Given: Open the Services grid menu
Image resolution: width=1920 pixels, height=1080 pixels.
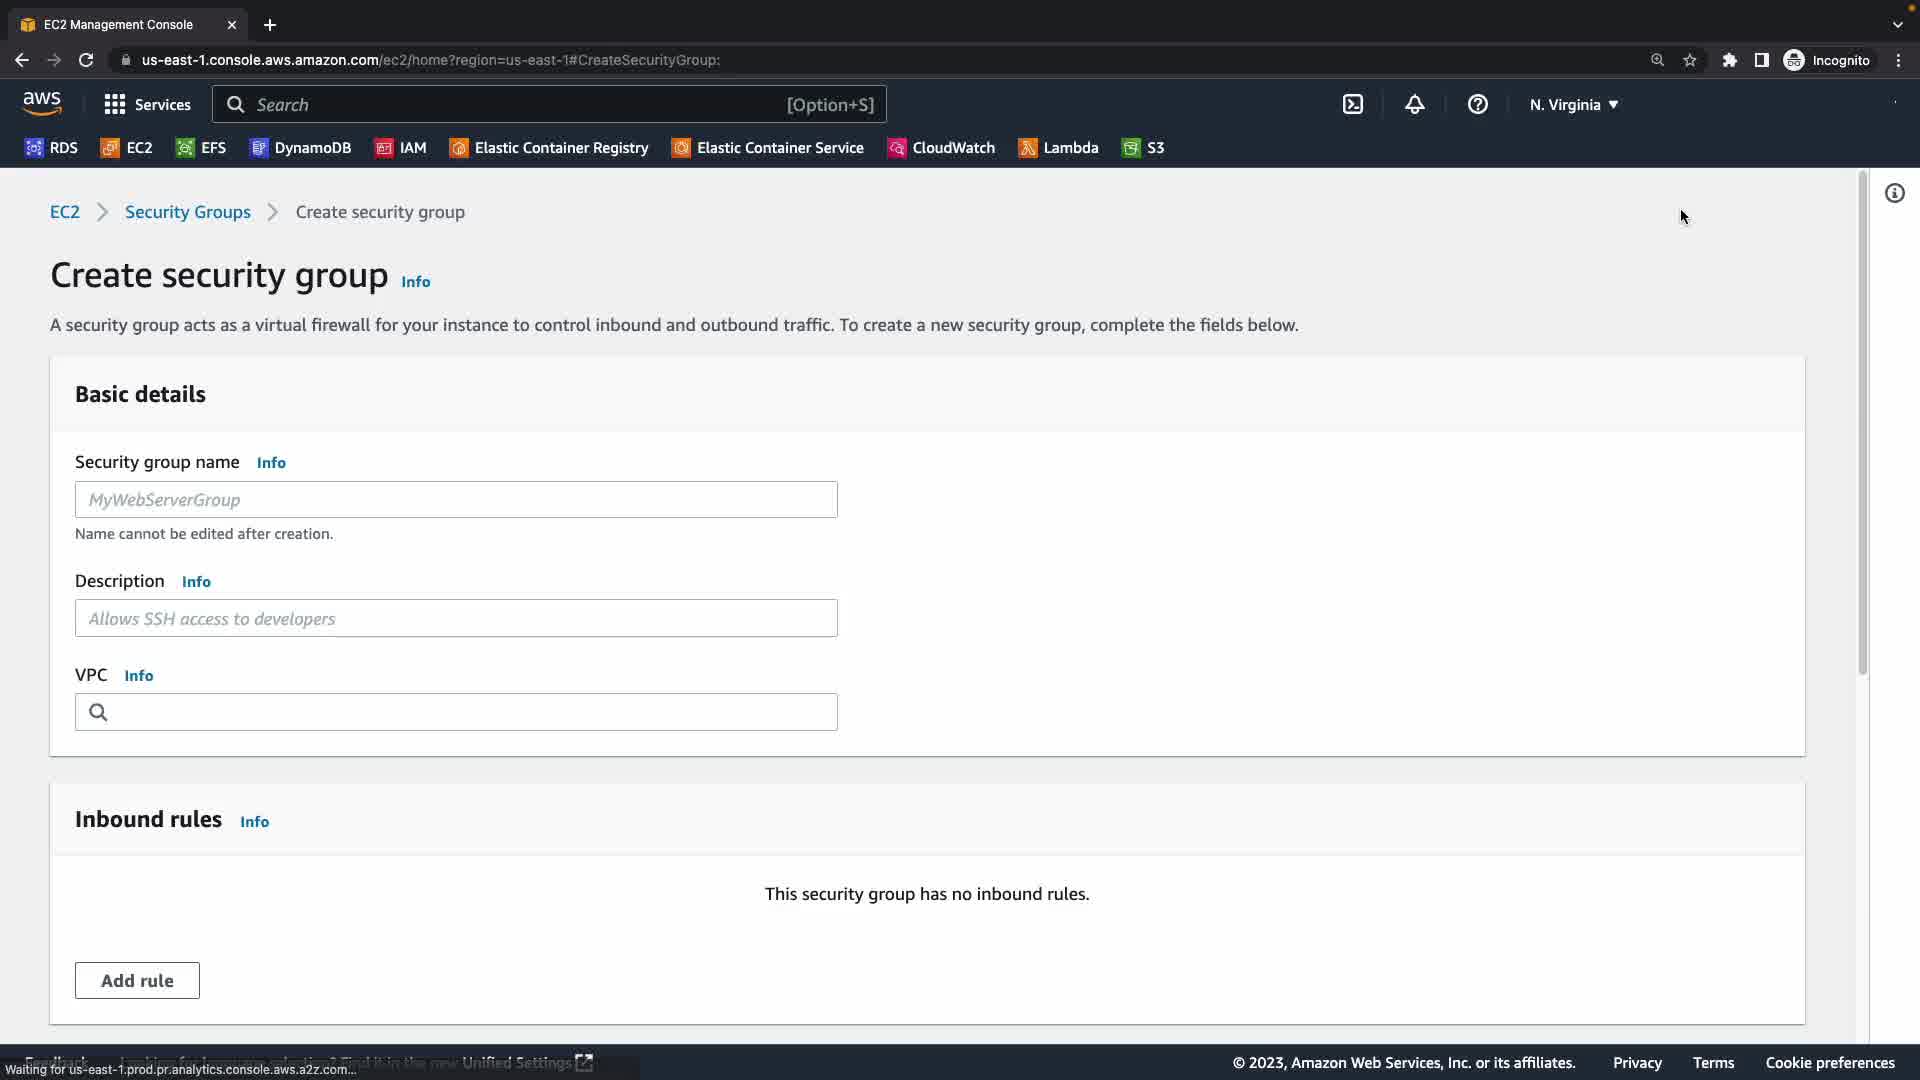Looking at the screenshot, I should [147, 104].
